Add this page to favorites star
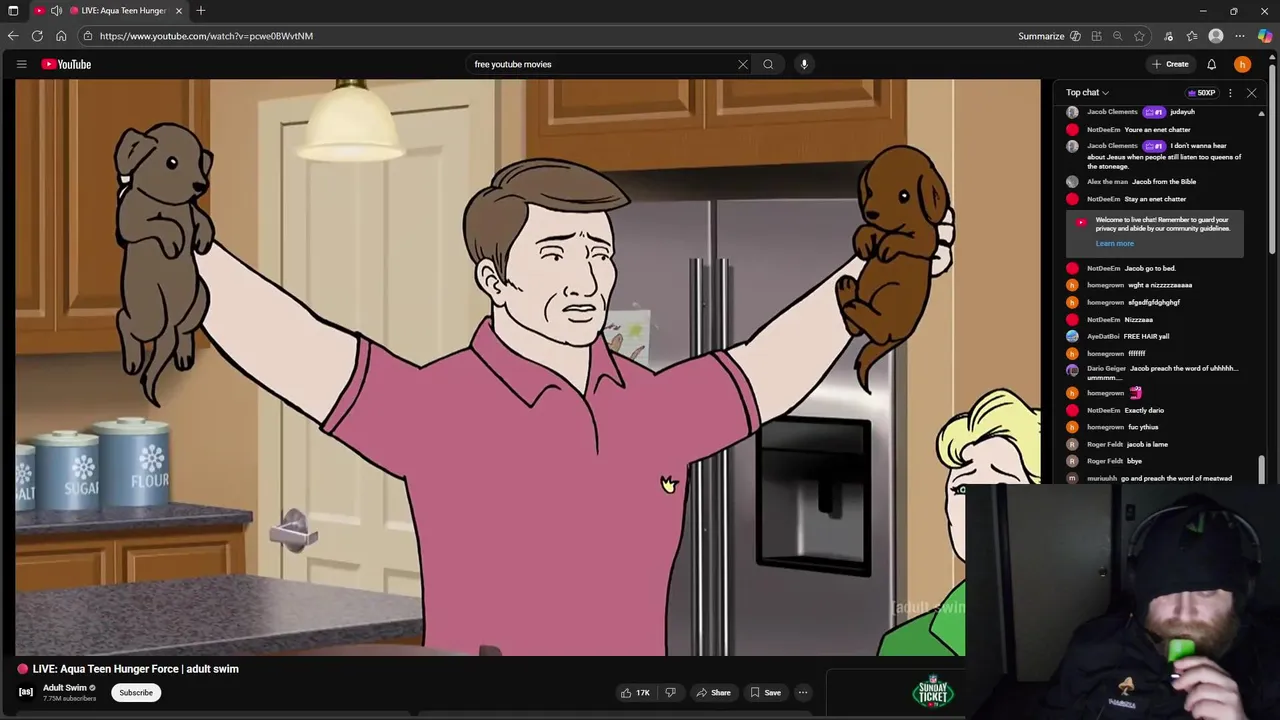The height and width of the screenshot is (720, 1280). pos(1139,36)
